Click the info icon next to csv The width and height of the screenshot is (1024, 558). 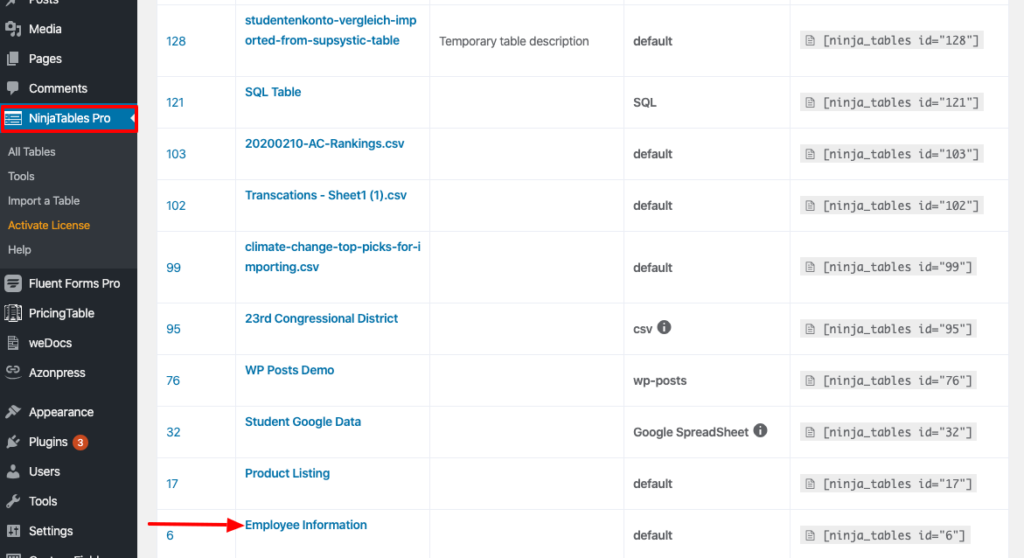tap(664, 327)
